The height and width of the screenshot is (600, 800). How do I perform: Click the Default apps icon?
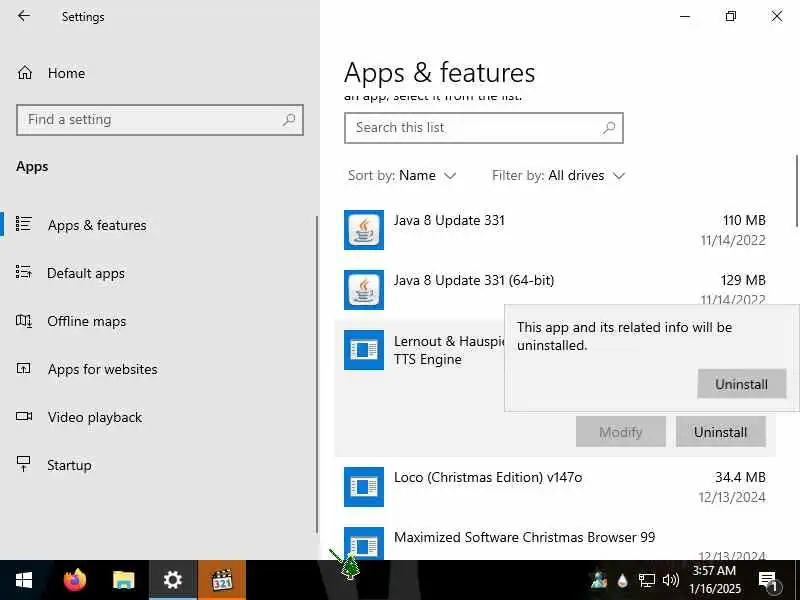23,272
